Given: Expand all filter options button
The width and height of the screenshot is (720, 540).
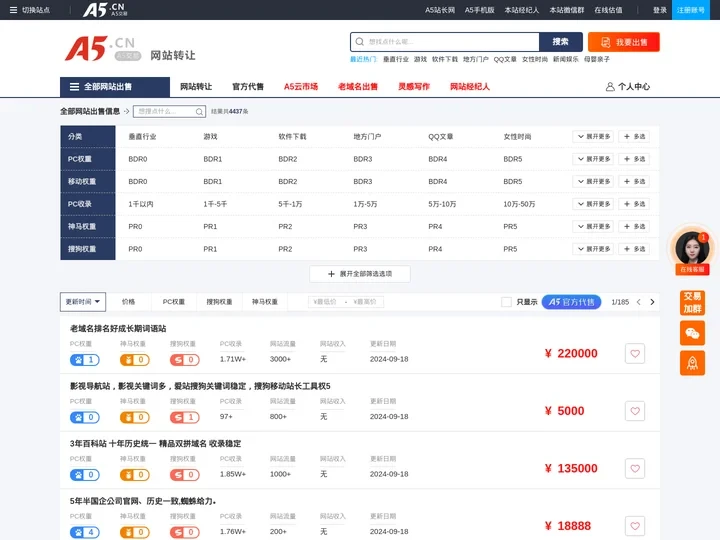Looking at the screenshot, I should (x=360, y=274).
